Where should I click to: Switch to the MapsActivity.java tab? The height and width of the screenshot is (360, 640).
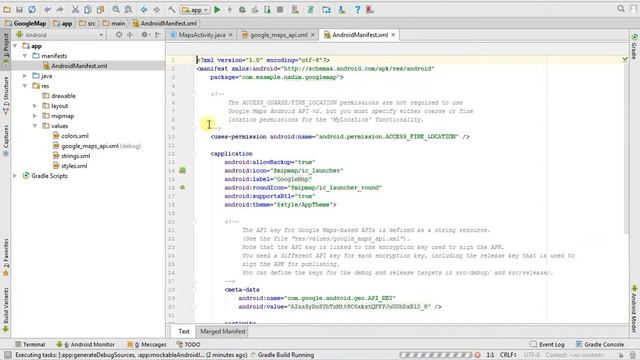(202, 35)
